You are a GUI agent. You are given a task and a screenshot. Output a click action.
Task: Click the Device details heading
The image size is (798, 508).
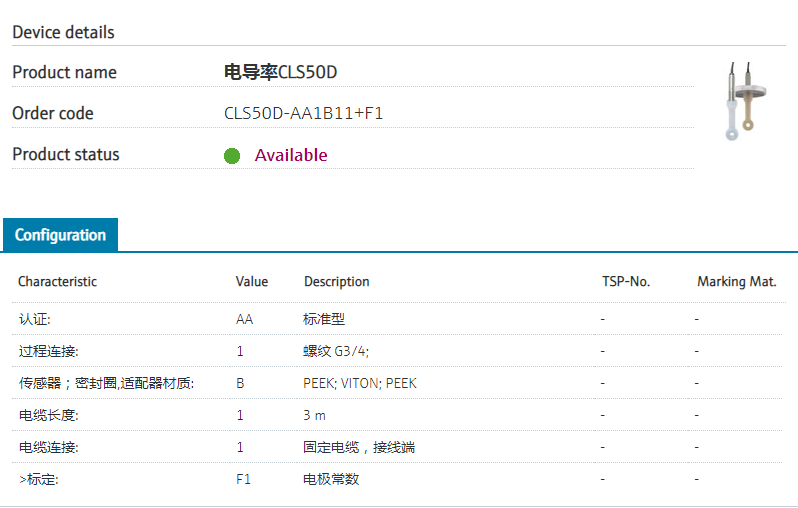(63, 32)
